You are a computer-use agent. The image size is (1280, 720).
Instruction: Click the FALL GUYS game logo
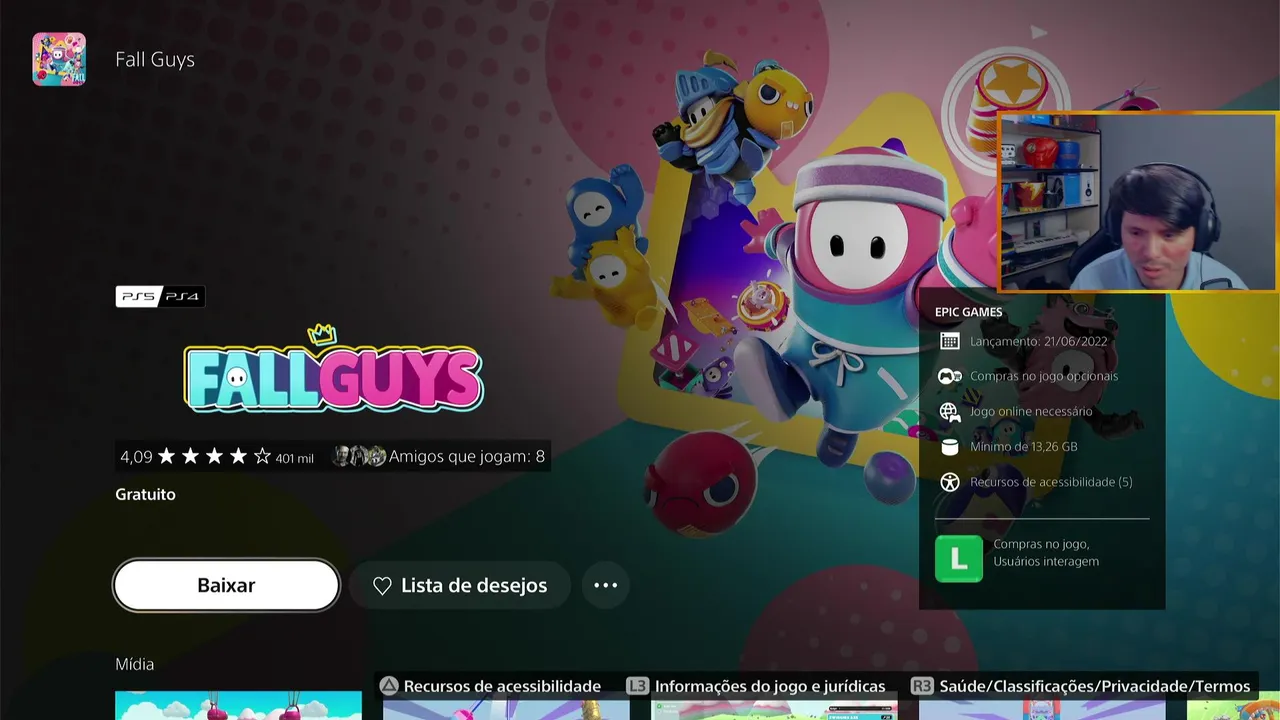333,368
